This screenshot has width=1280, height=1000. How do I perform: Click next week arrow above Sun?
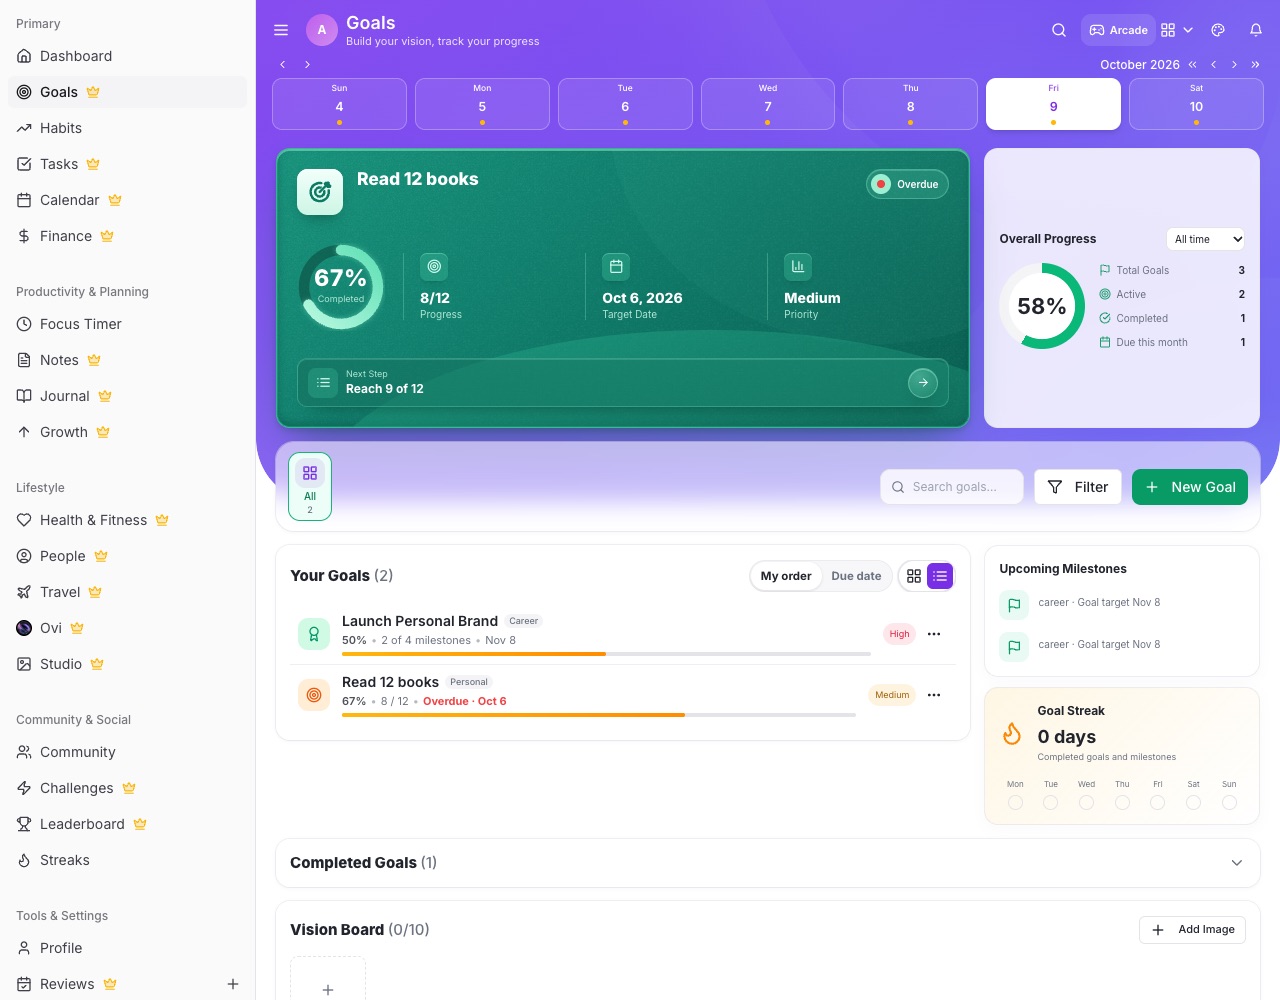click(x=307, y=64)
